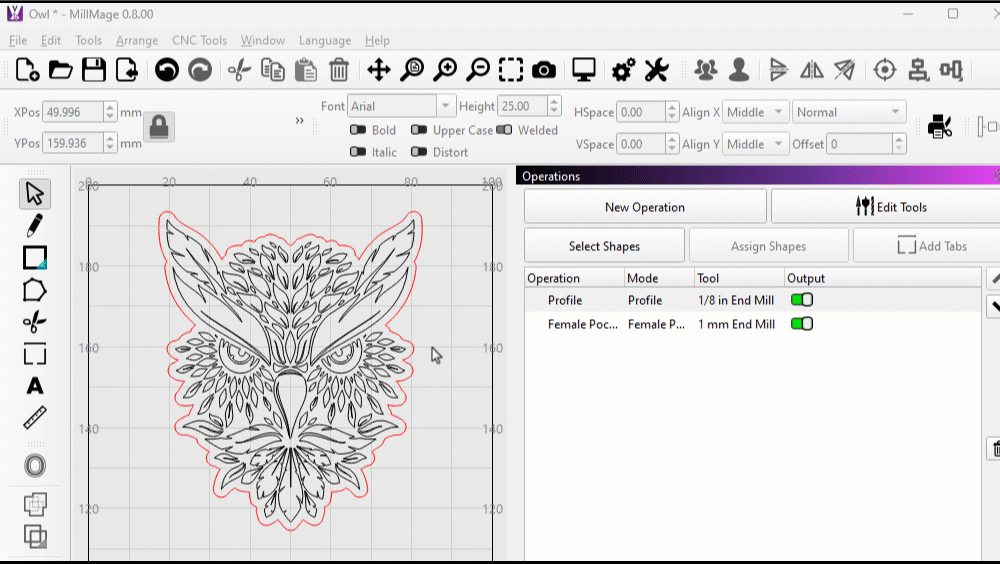This screenshot has width=1000, height=564.
Task: Select the Measure ruler tool
Action: 35,418
